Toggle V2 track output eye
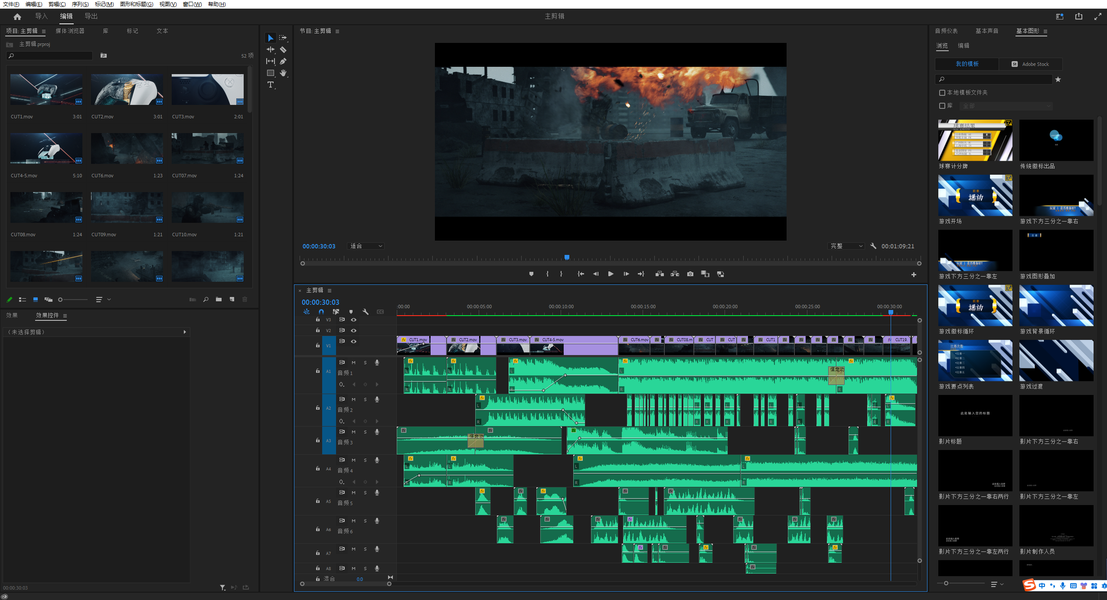Image resolution: width=1107 pixels, height=600 pixels. pos(354,330)
